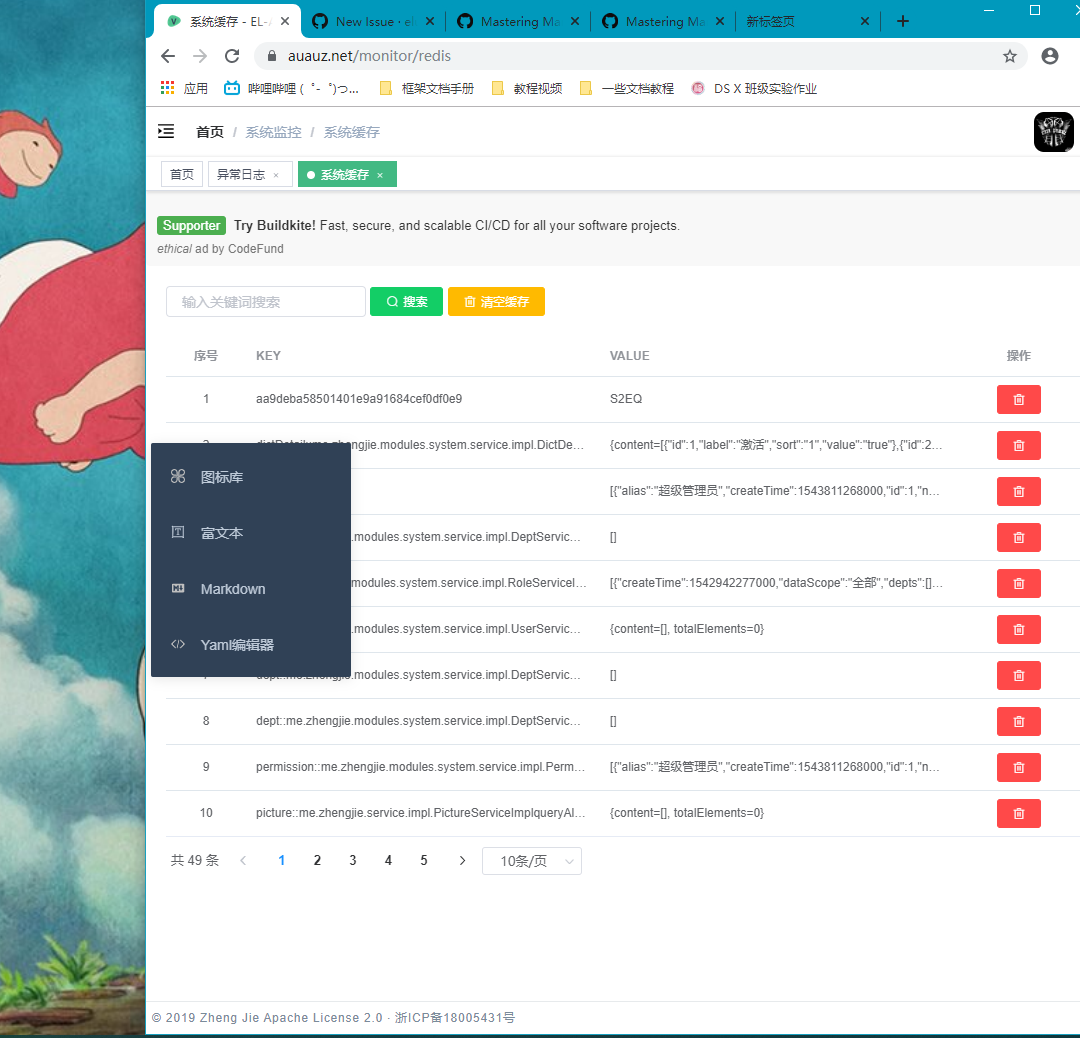Delete cache row number 8

tap(1018, 722)
